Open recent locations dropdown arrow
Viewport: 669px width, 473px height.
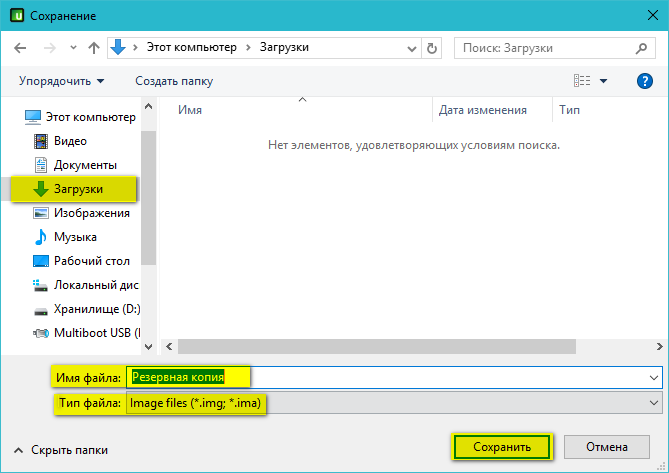point(73,47)
